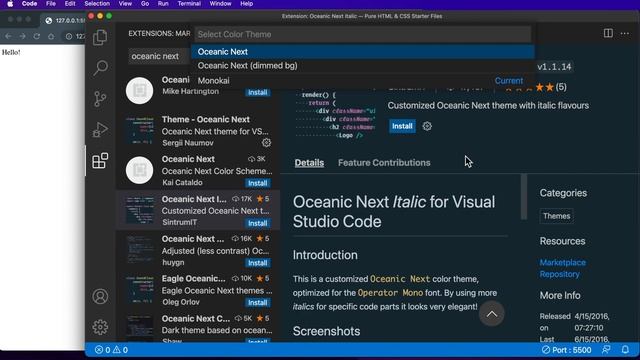Reload the page in background browser
This screenshot has width=640, height=360.
click(37, 36)
